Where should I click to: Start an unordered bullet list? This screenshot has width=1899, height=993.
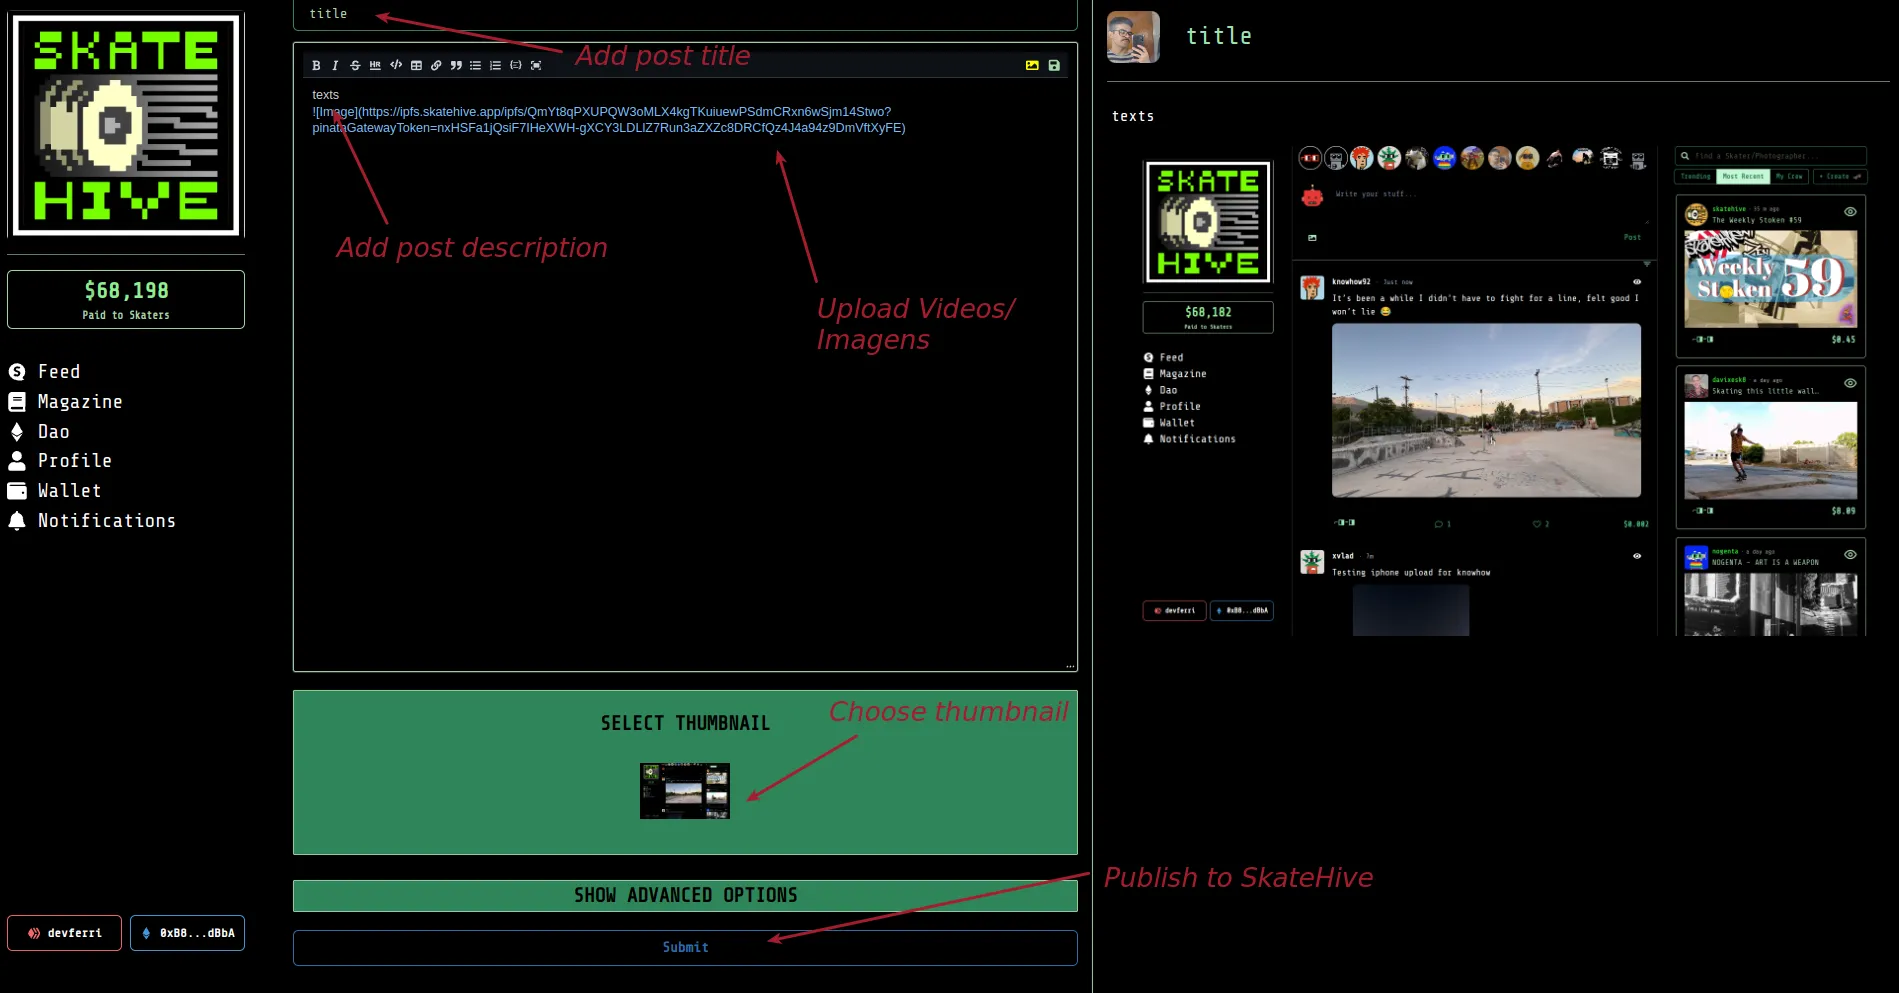pos(476,66)
